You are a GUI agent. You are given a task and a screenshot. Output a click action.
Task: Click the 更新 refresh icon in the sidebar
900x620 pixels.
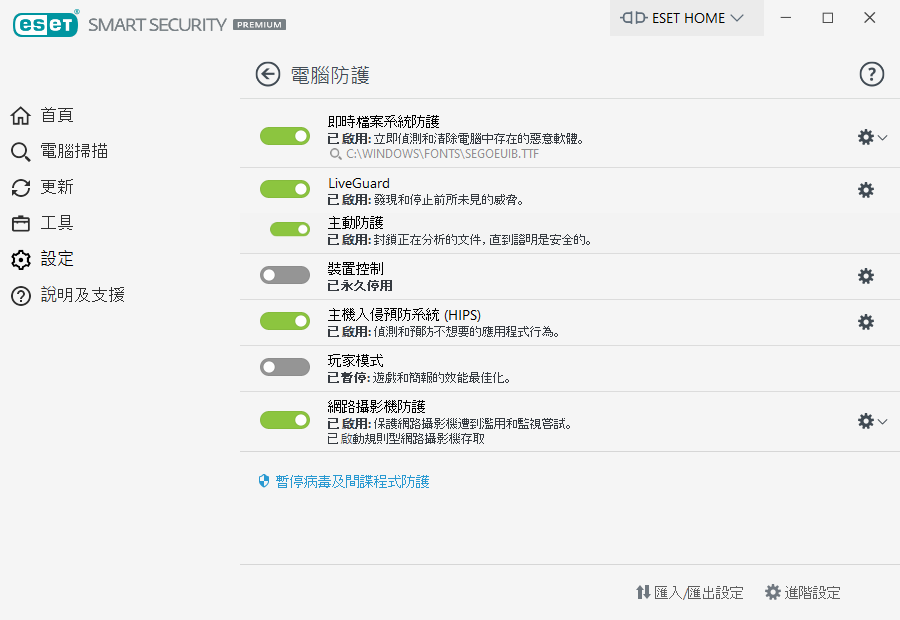pos(20,188)
